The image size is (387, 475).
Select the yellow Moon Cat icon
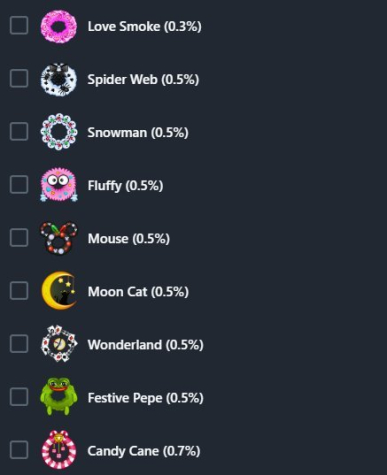pos(59,291)
